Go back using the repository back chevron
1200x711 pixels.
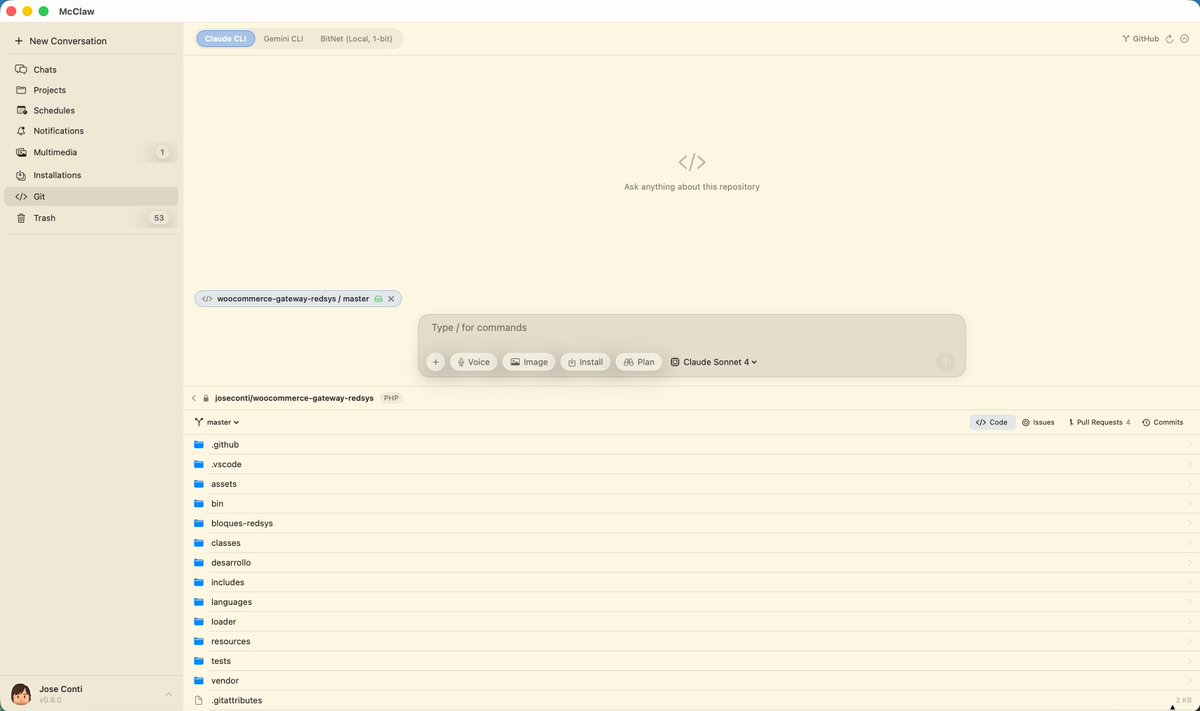coord(194,398)
